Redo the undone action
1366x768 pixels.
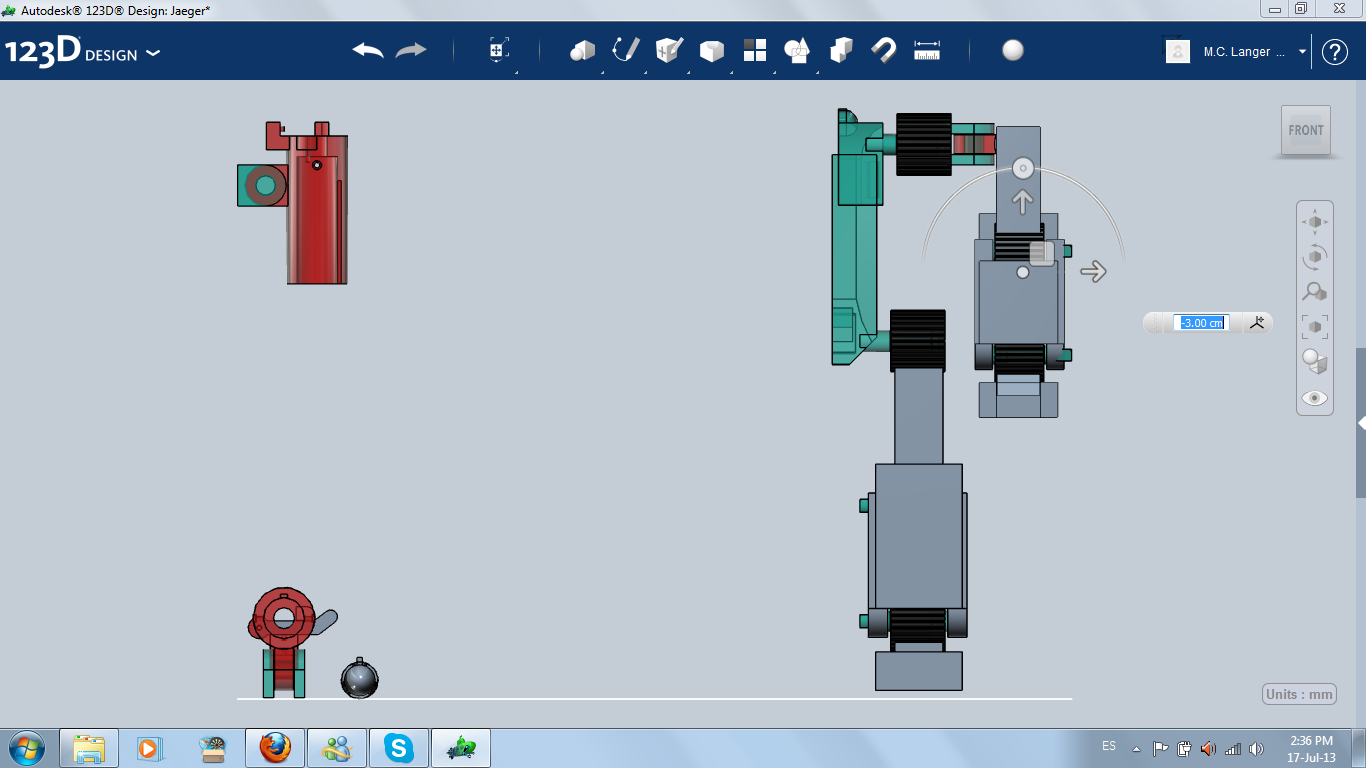click(x=411, y=50)
